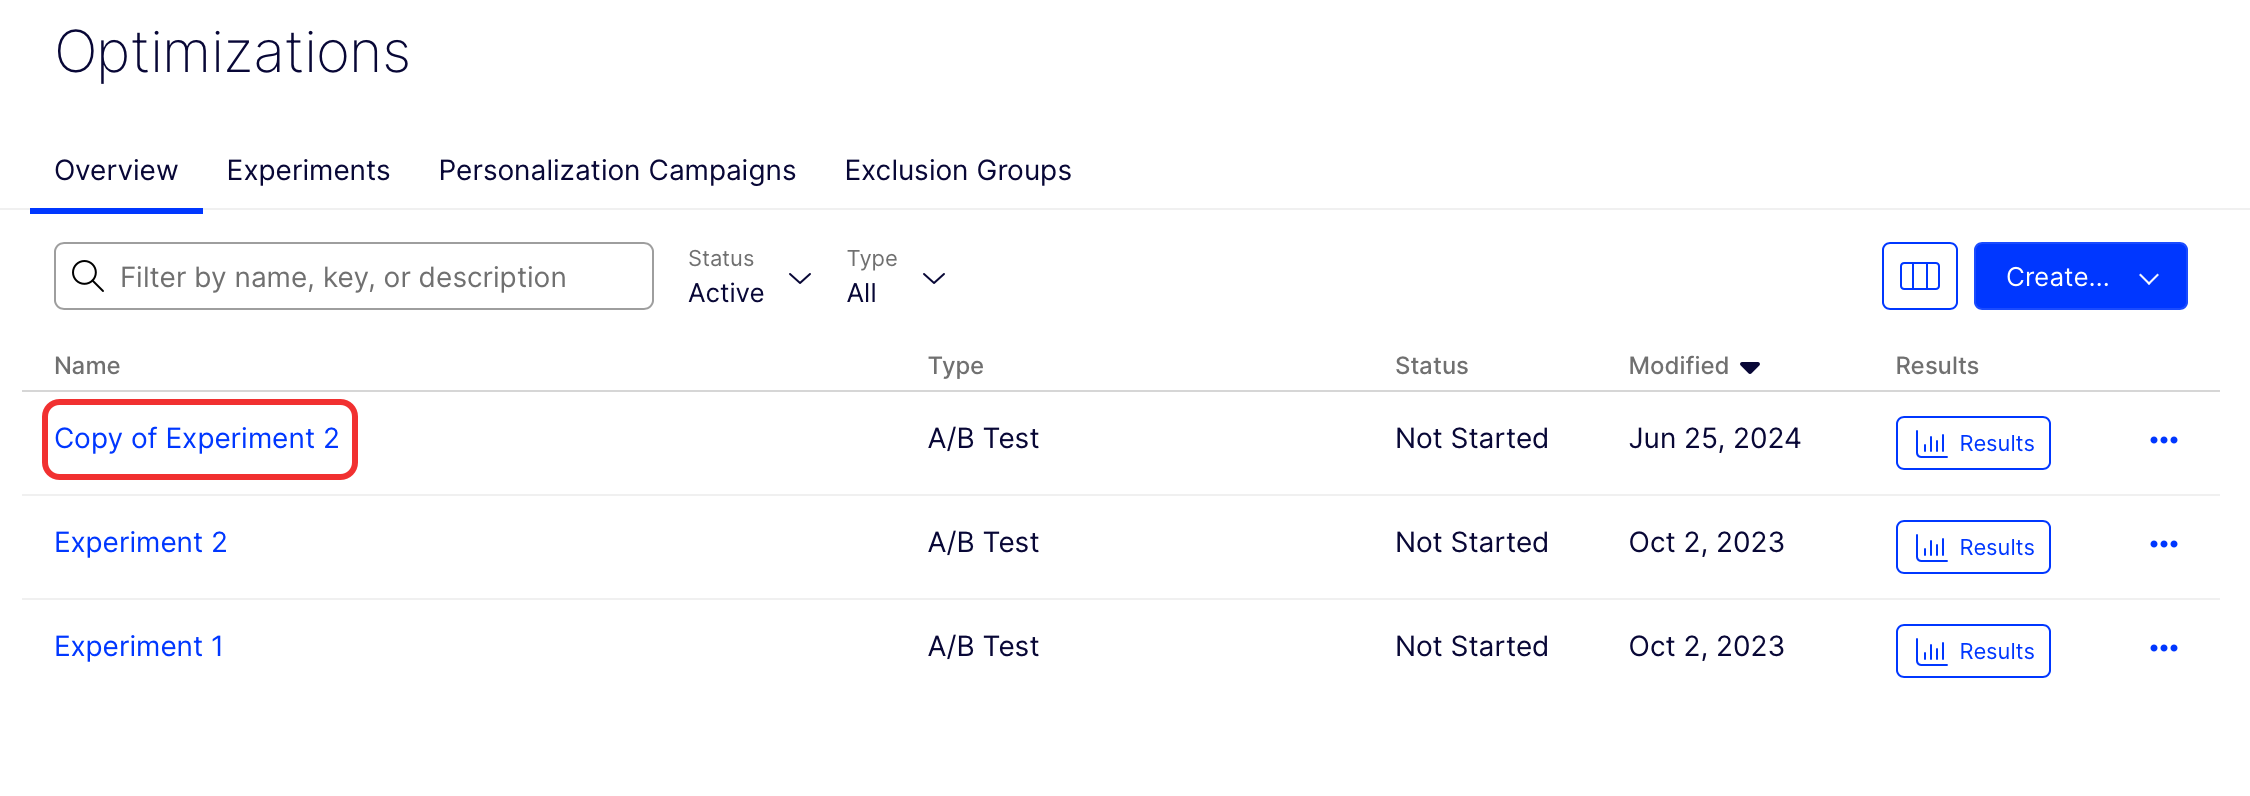View Results for Experiment 2
The image size is (2250, 796).
[x=1973, y=547]
